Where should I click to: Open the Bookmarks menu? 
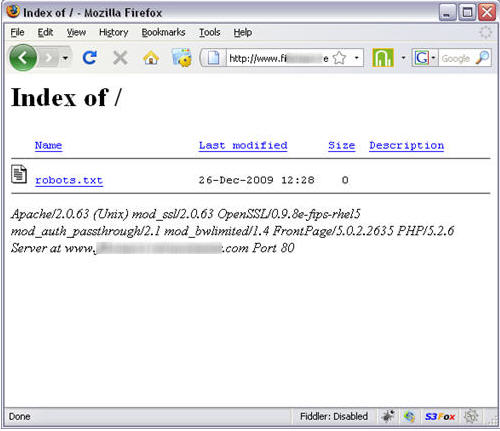[163, 32]
